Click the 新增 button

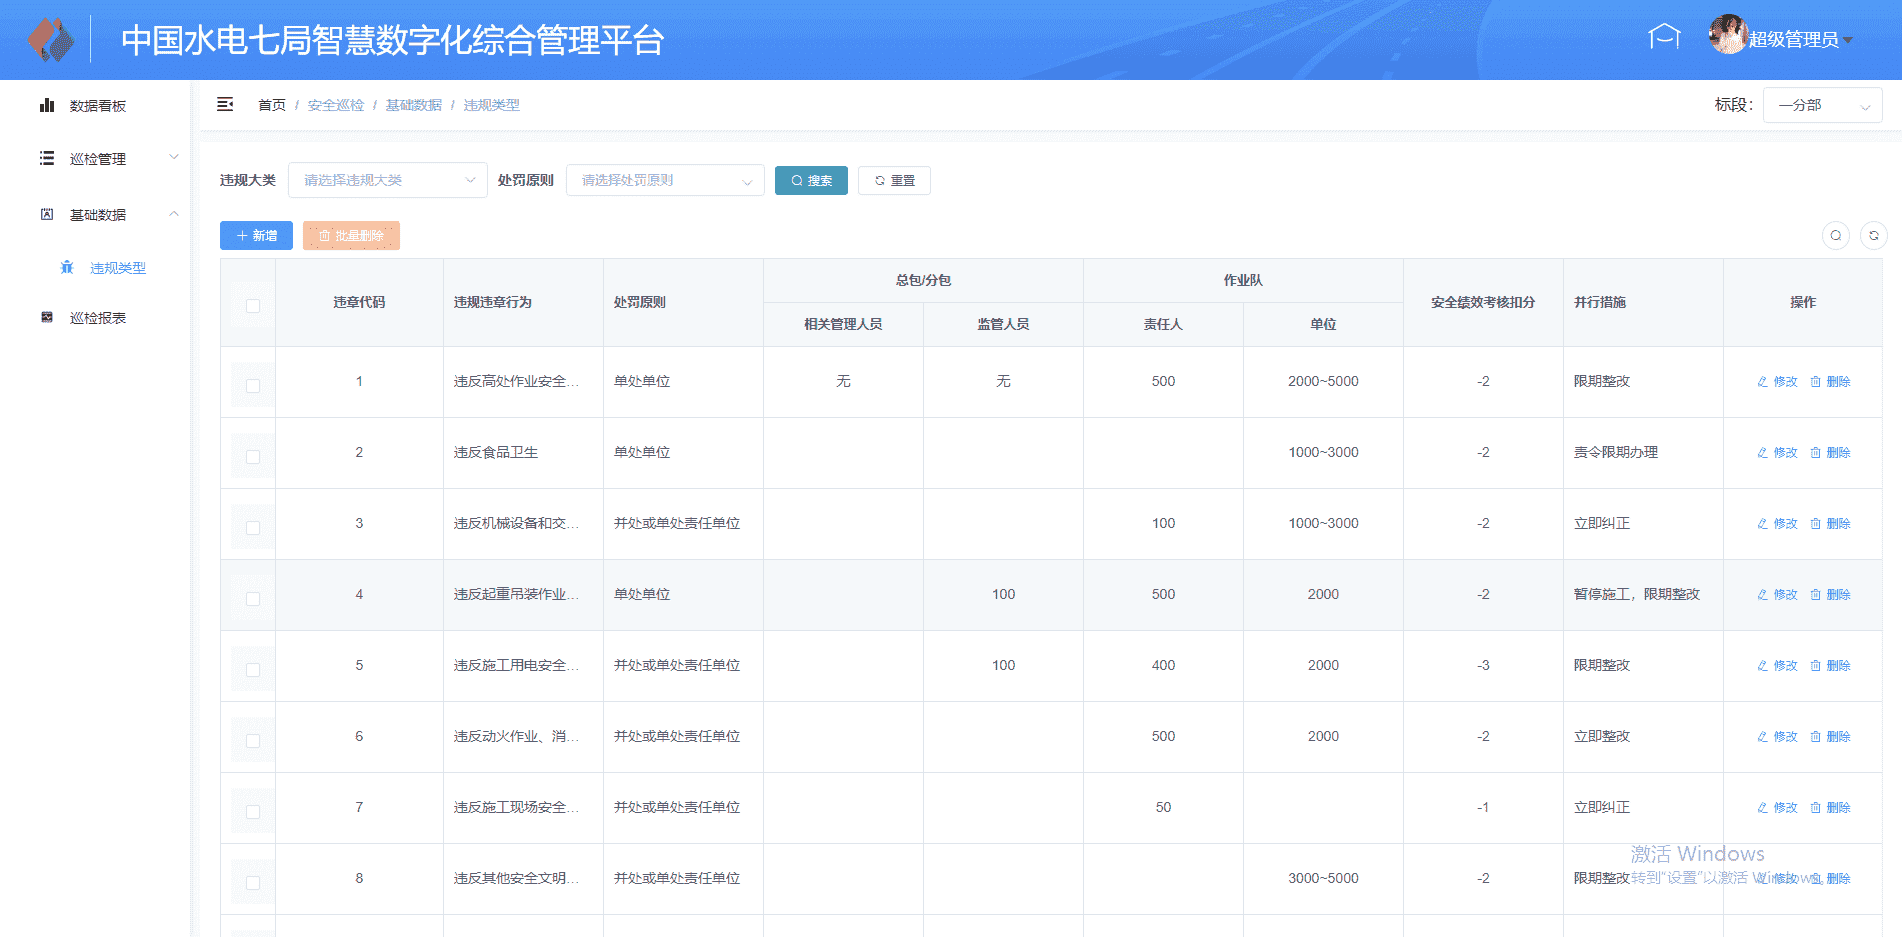(256, 236)
